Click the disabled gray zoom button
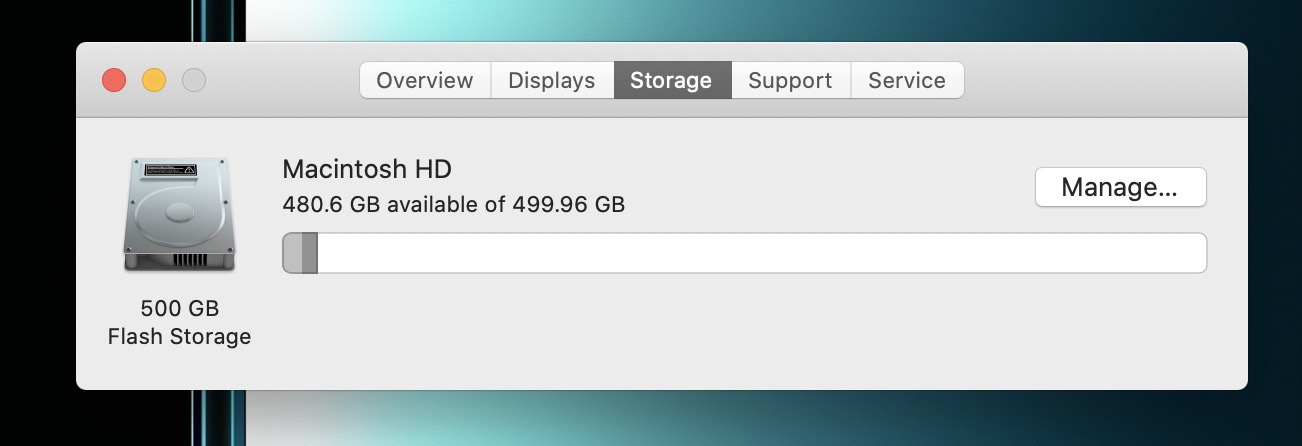This screenshot has height=446, width=1302. [194, 80]
